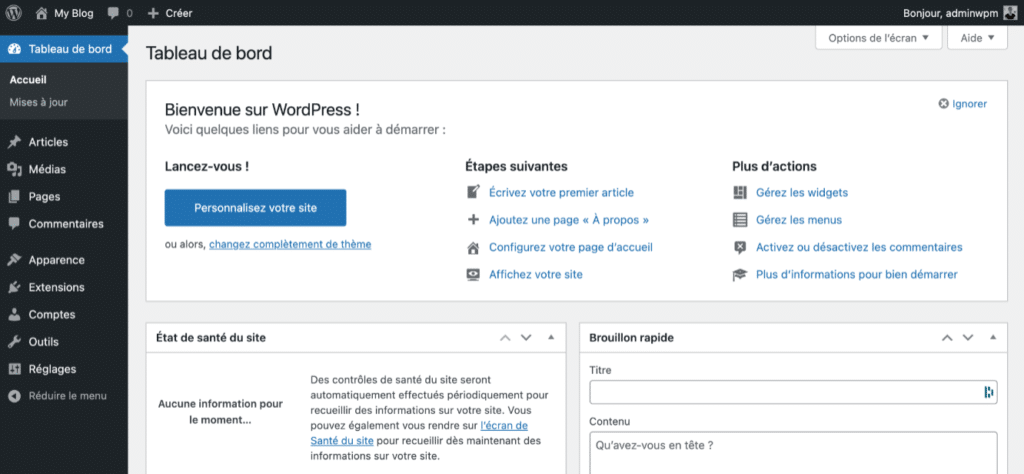Follow Écrivez votre premier article link

[x=562, y=193]
